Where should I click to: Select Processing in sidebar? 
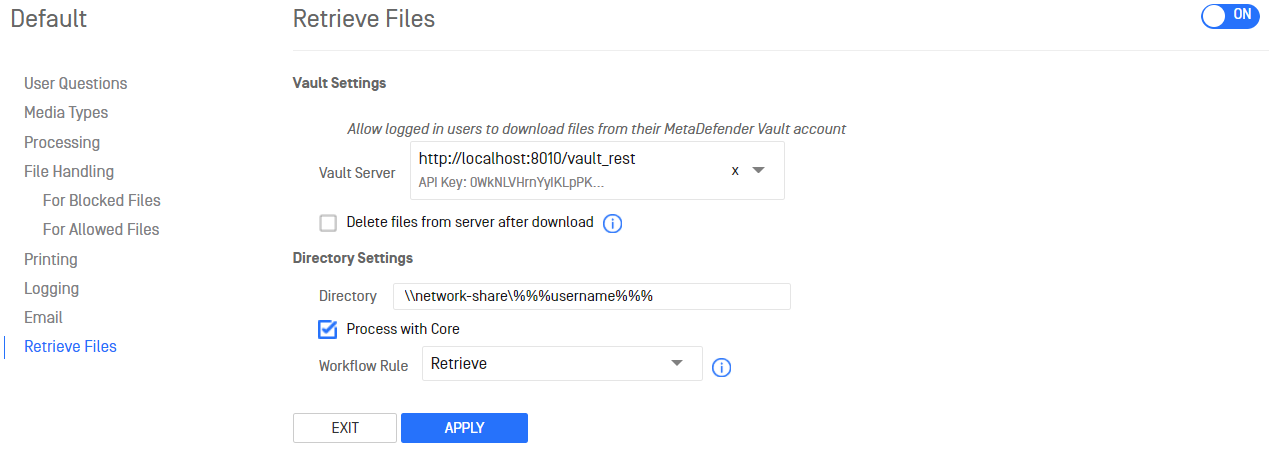point(62,142)
